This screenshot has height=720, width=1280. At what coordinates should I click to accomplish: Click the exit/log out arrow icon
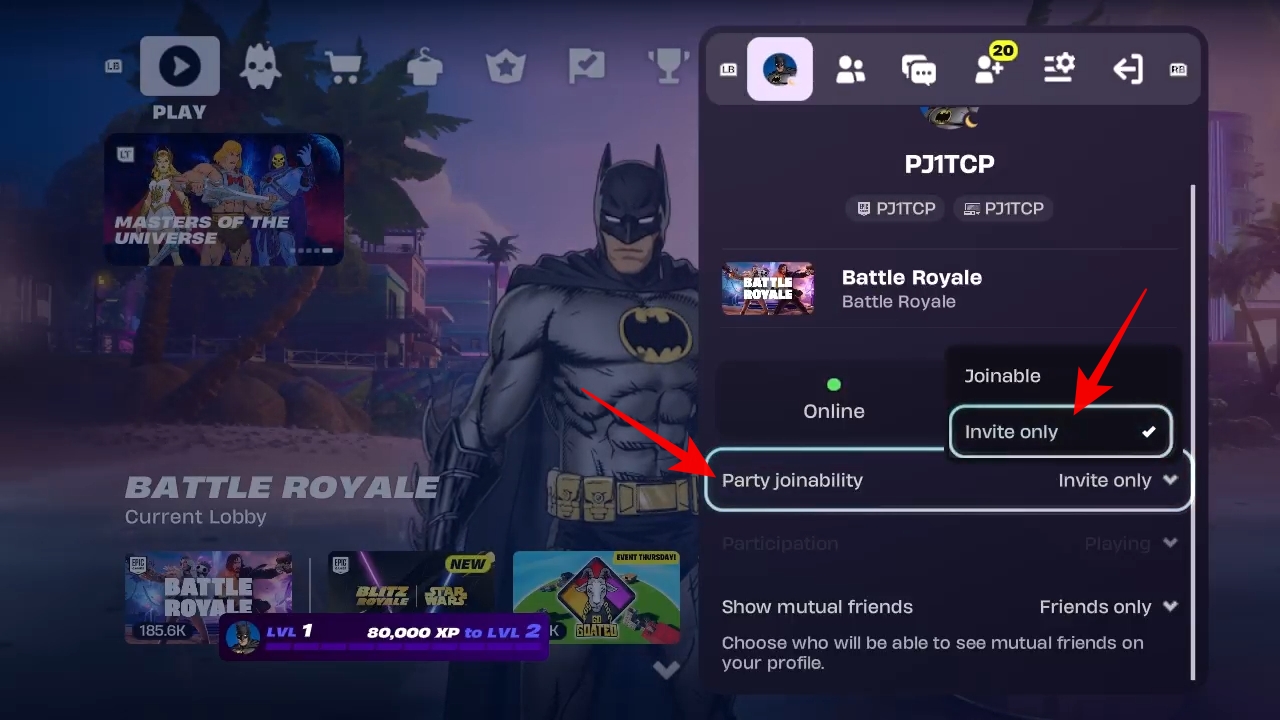1128,69
